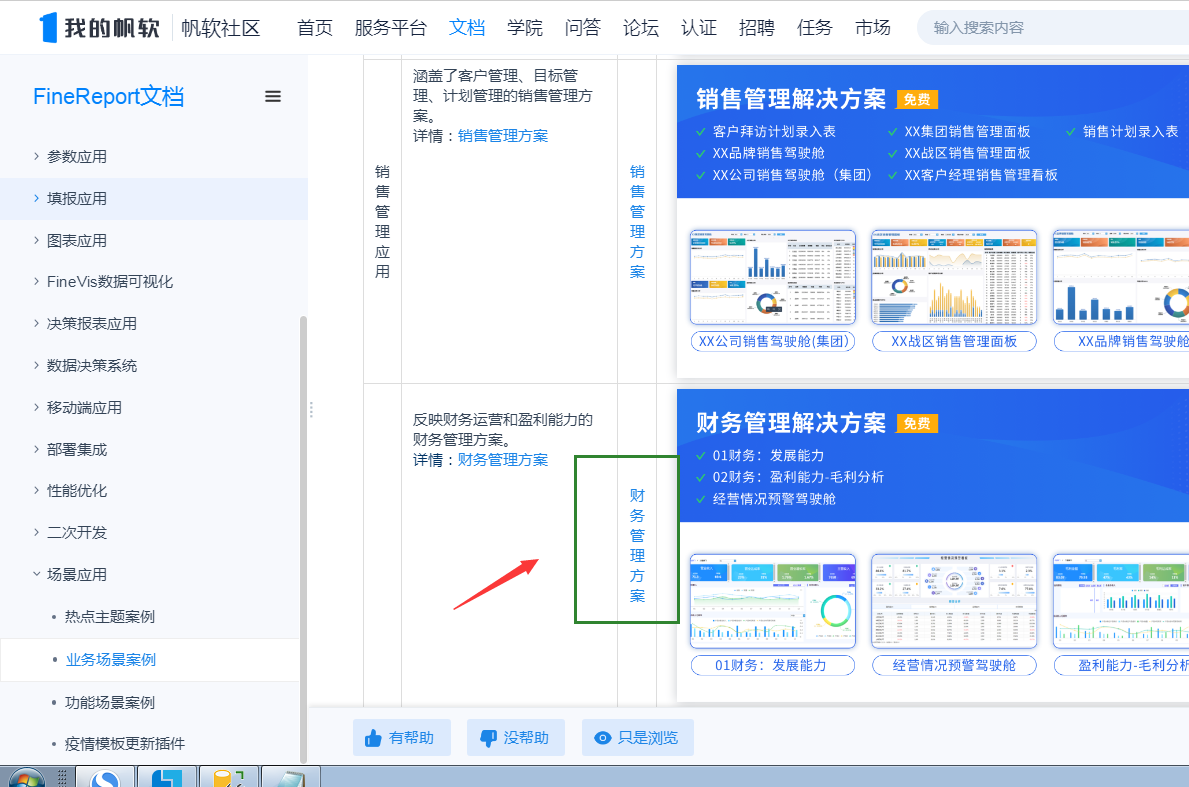Click 02财务：盈利能力-毛利分析 in the finance banner

798,477
